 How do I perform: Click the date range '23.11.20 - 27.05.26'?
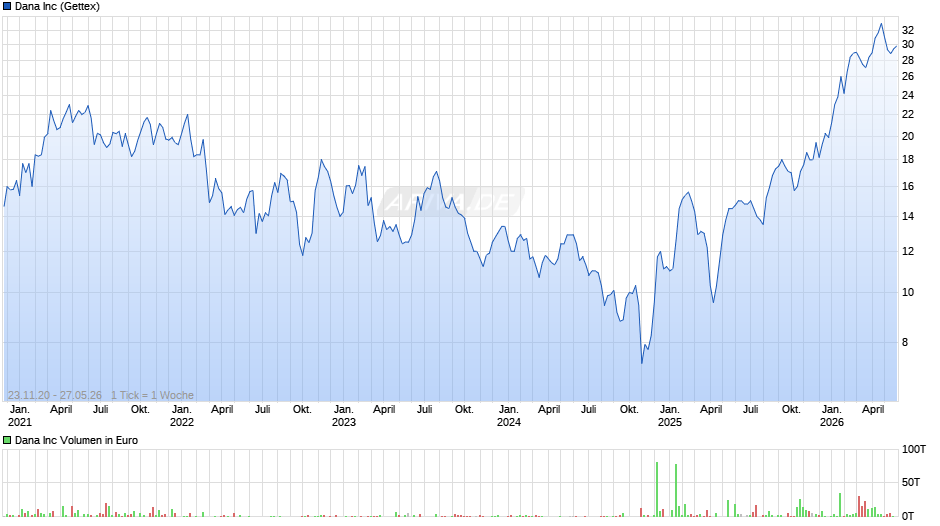(55, 395)
